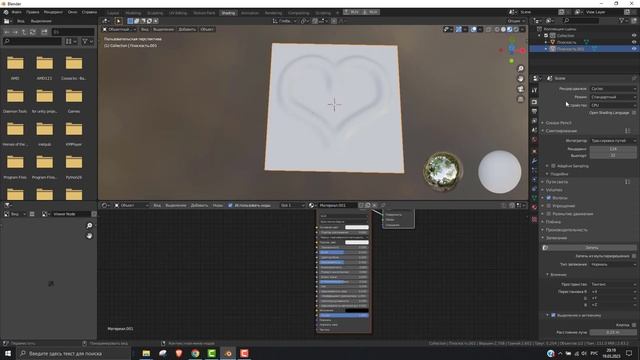Click the base color swatch on node
The width and height of the screenshot is (640, 360).
click(x=357, y=227)
